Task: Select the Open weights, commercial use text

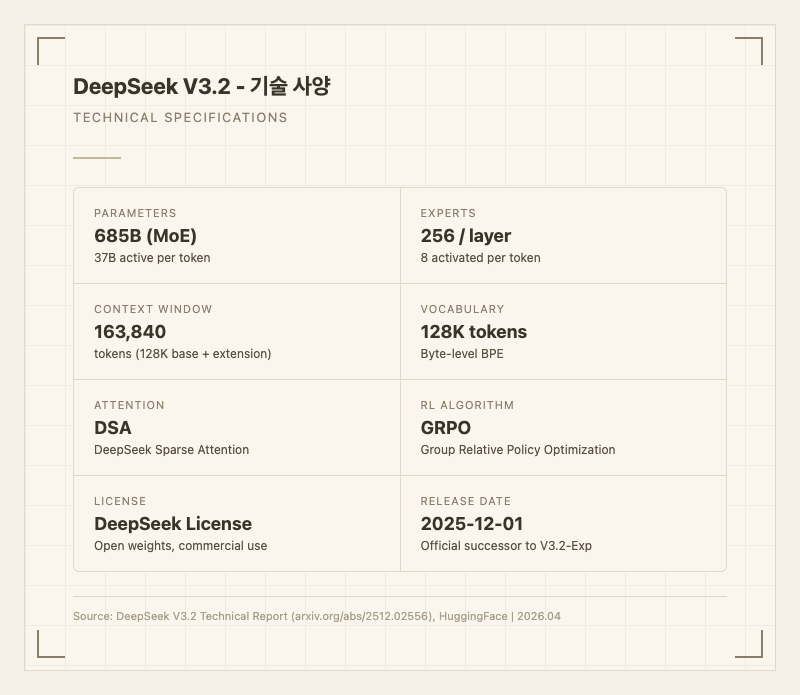Action: click(x=179, y=546)
